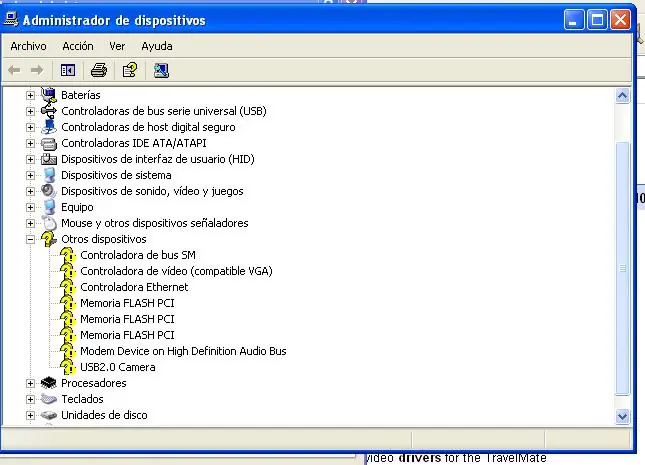Select the Procesadores category label

coord(94,383)
